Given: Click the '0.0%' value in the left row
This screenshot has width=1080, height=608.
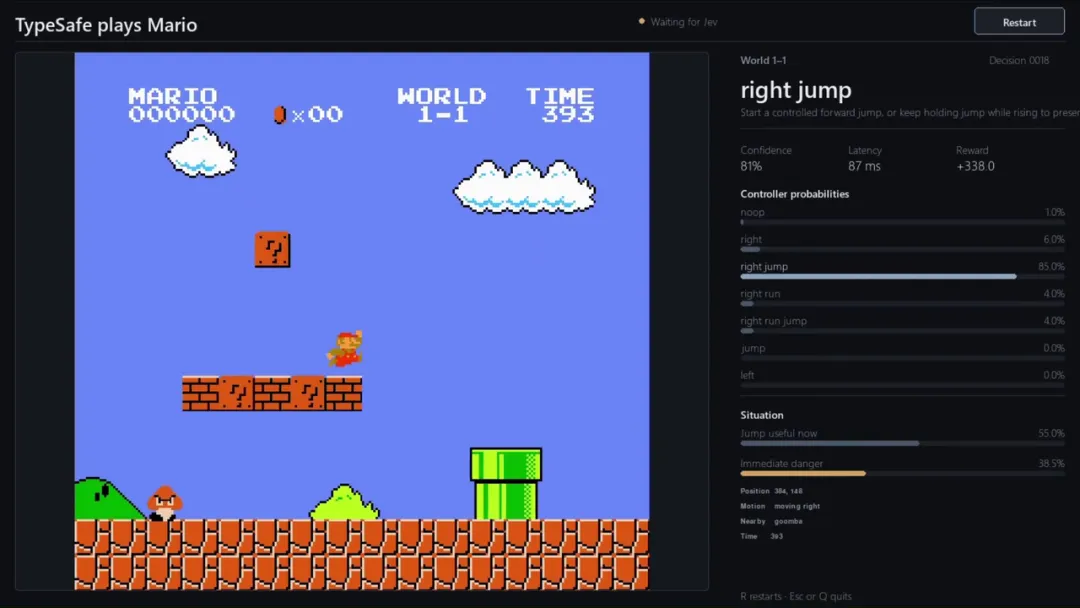Looking at the screenshot, I should [1053, 375].
